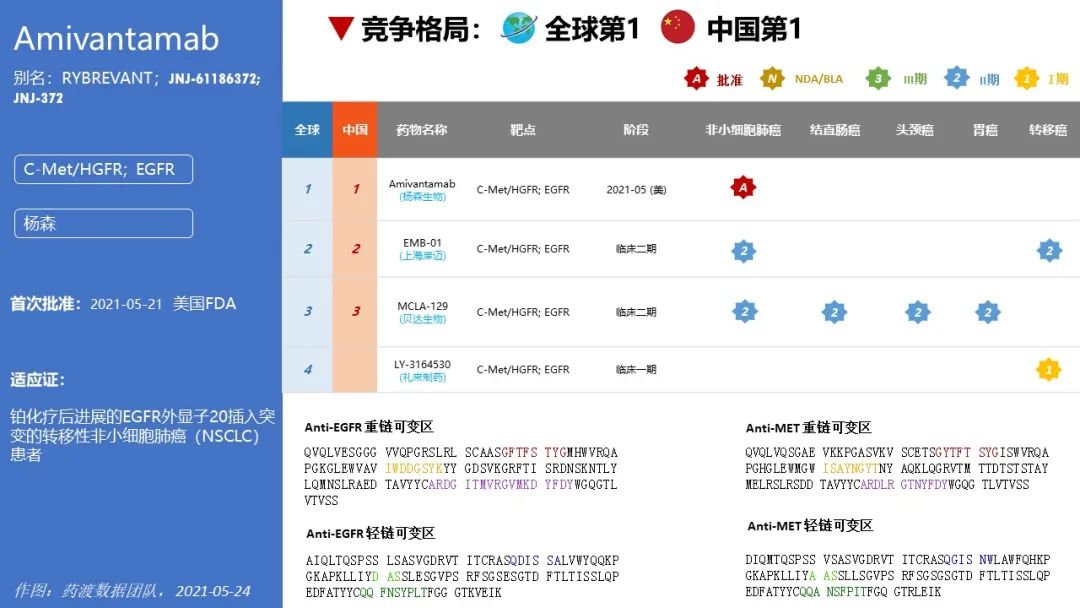Click the yellow phase 1 badge for LY-3164530
Viewport: 1080px width, 608px height.
tap(1048, 370)
